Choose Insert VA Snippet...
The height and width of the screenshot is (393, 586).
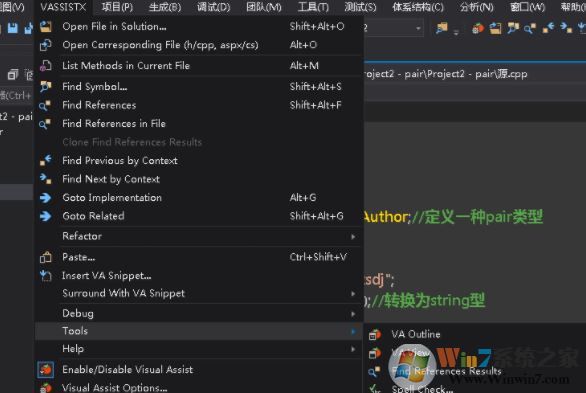pos(199,276)
